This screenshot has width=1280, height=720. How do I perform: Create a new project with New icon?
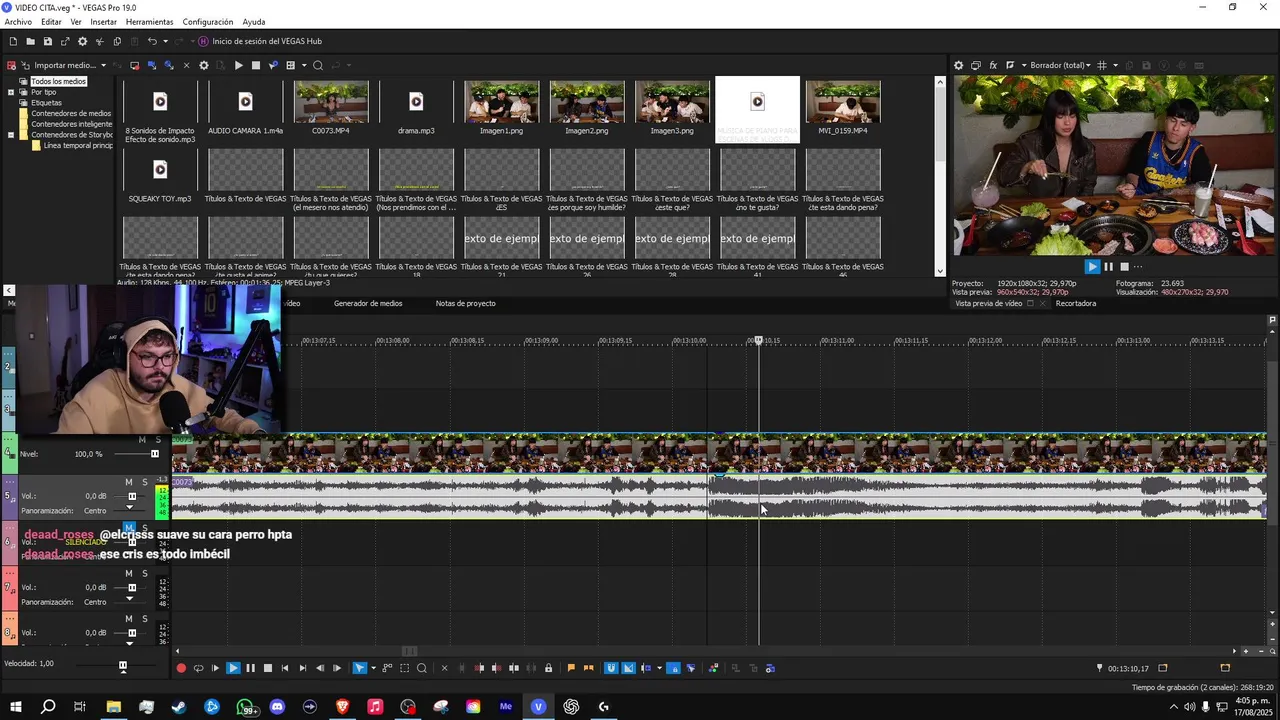13,41
